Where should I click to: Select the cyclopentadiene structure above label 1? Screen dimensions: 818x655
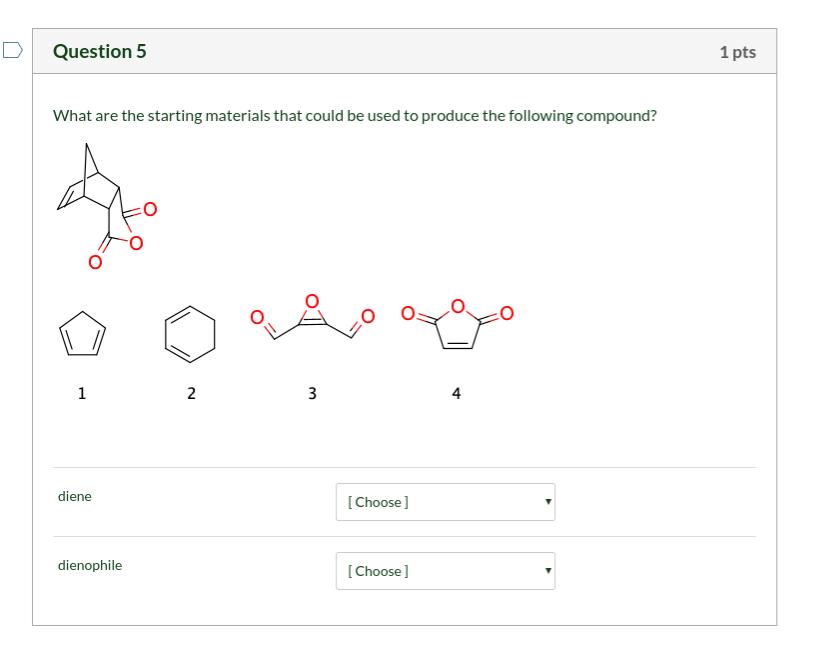[81, 335]
